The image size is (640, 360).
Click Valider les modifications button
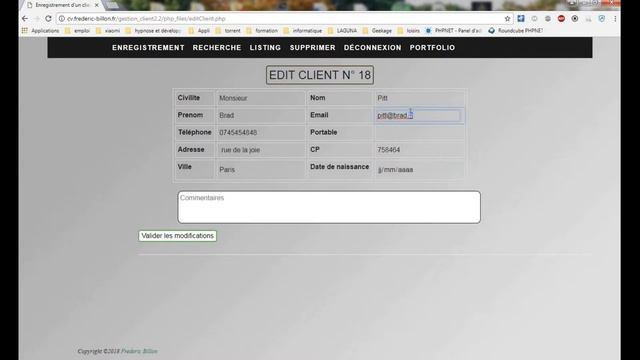coord(178,236)
